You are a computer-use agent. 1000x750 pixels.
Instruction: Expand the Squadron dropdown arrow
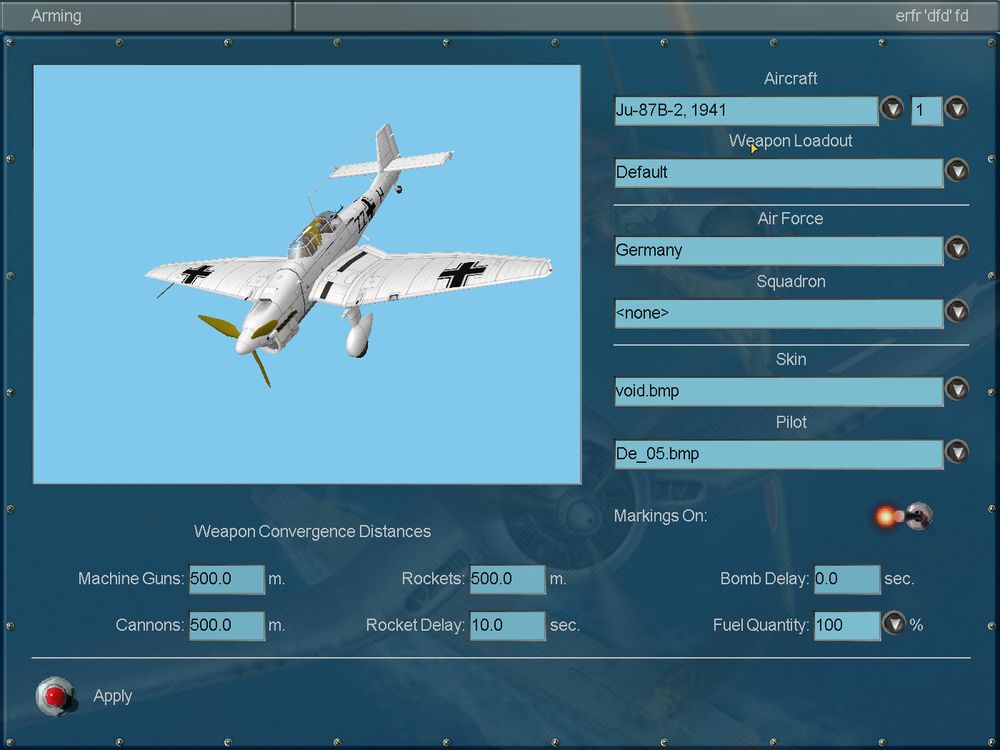pyautogui.click(x=957, y=311)
